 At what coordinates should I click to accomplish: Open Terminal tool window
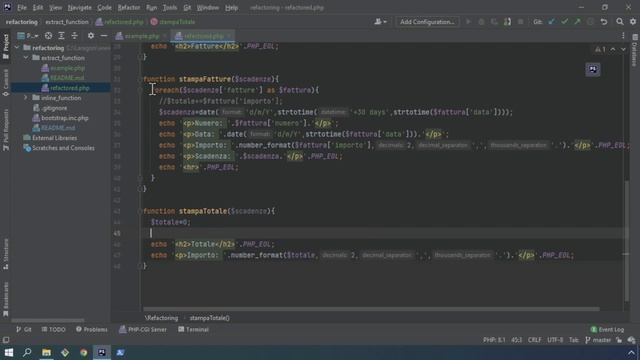193,329
